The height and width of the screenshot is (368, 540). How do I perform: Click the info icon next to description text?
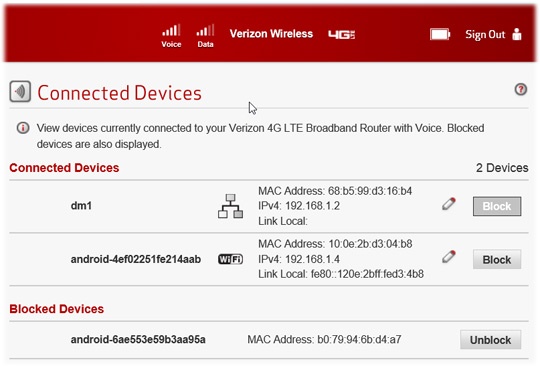pos(23,128)
